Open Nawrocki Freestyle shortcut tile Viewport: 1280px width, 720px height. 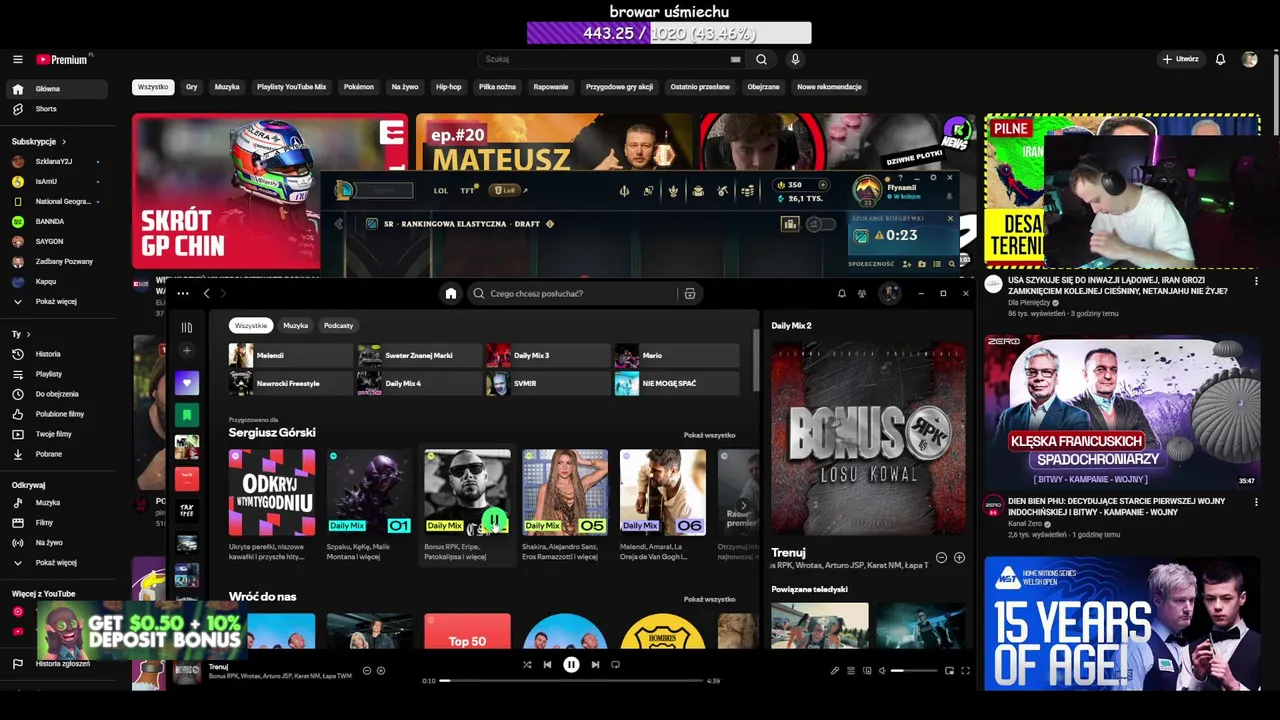290,383
